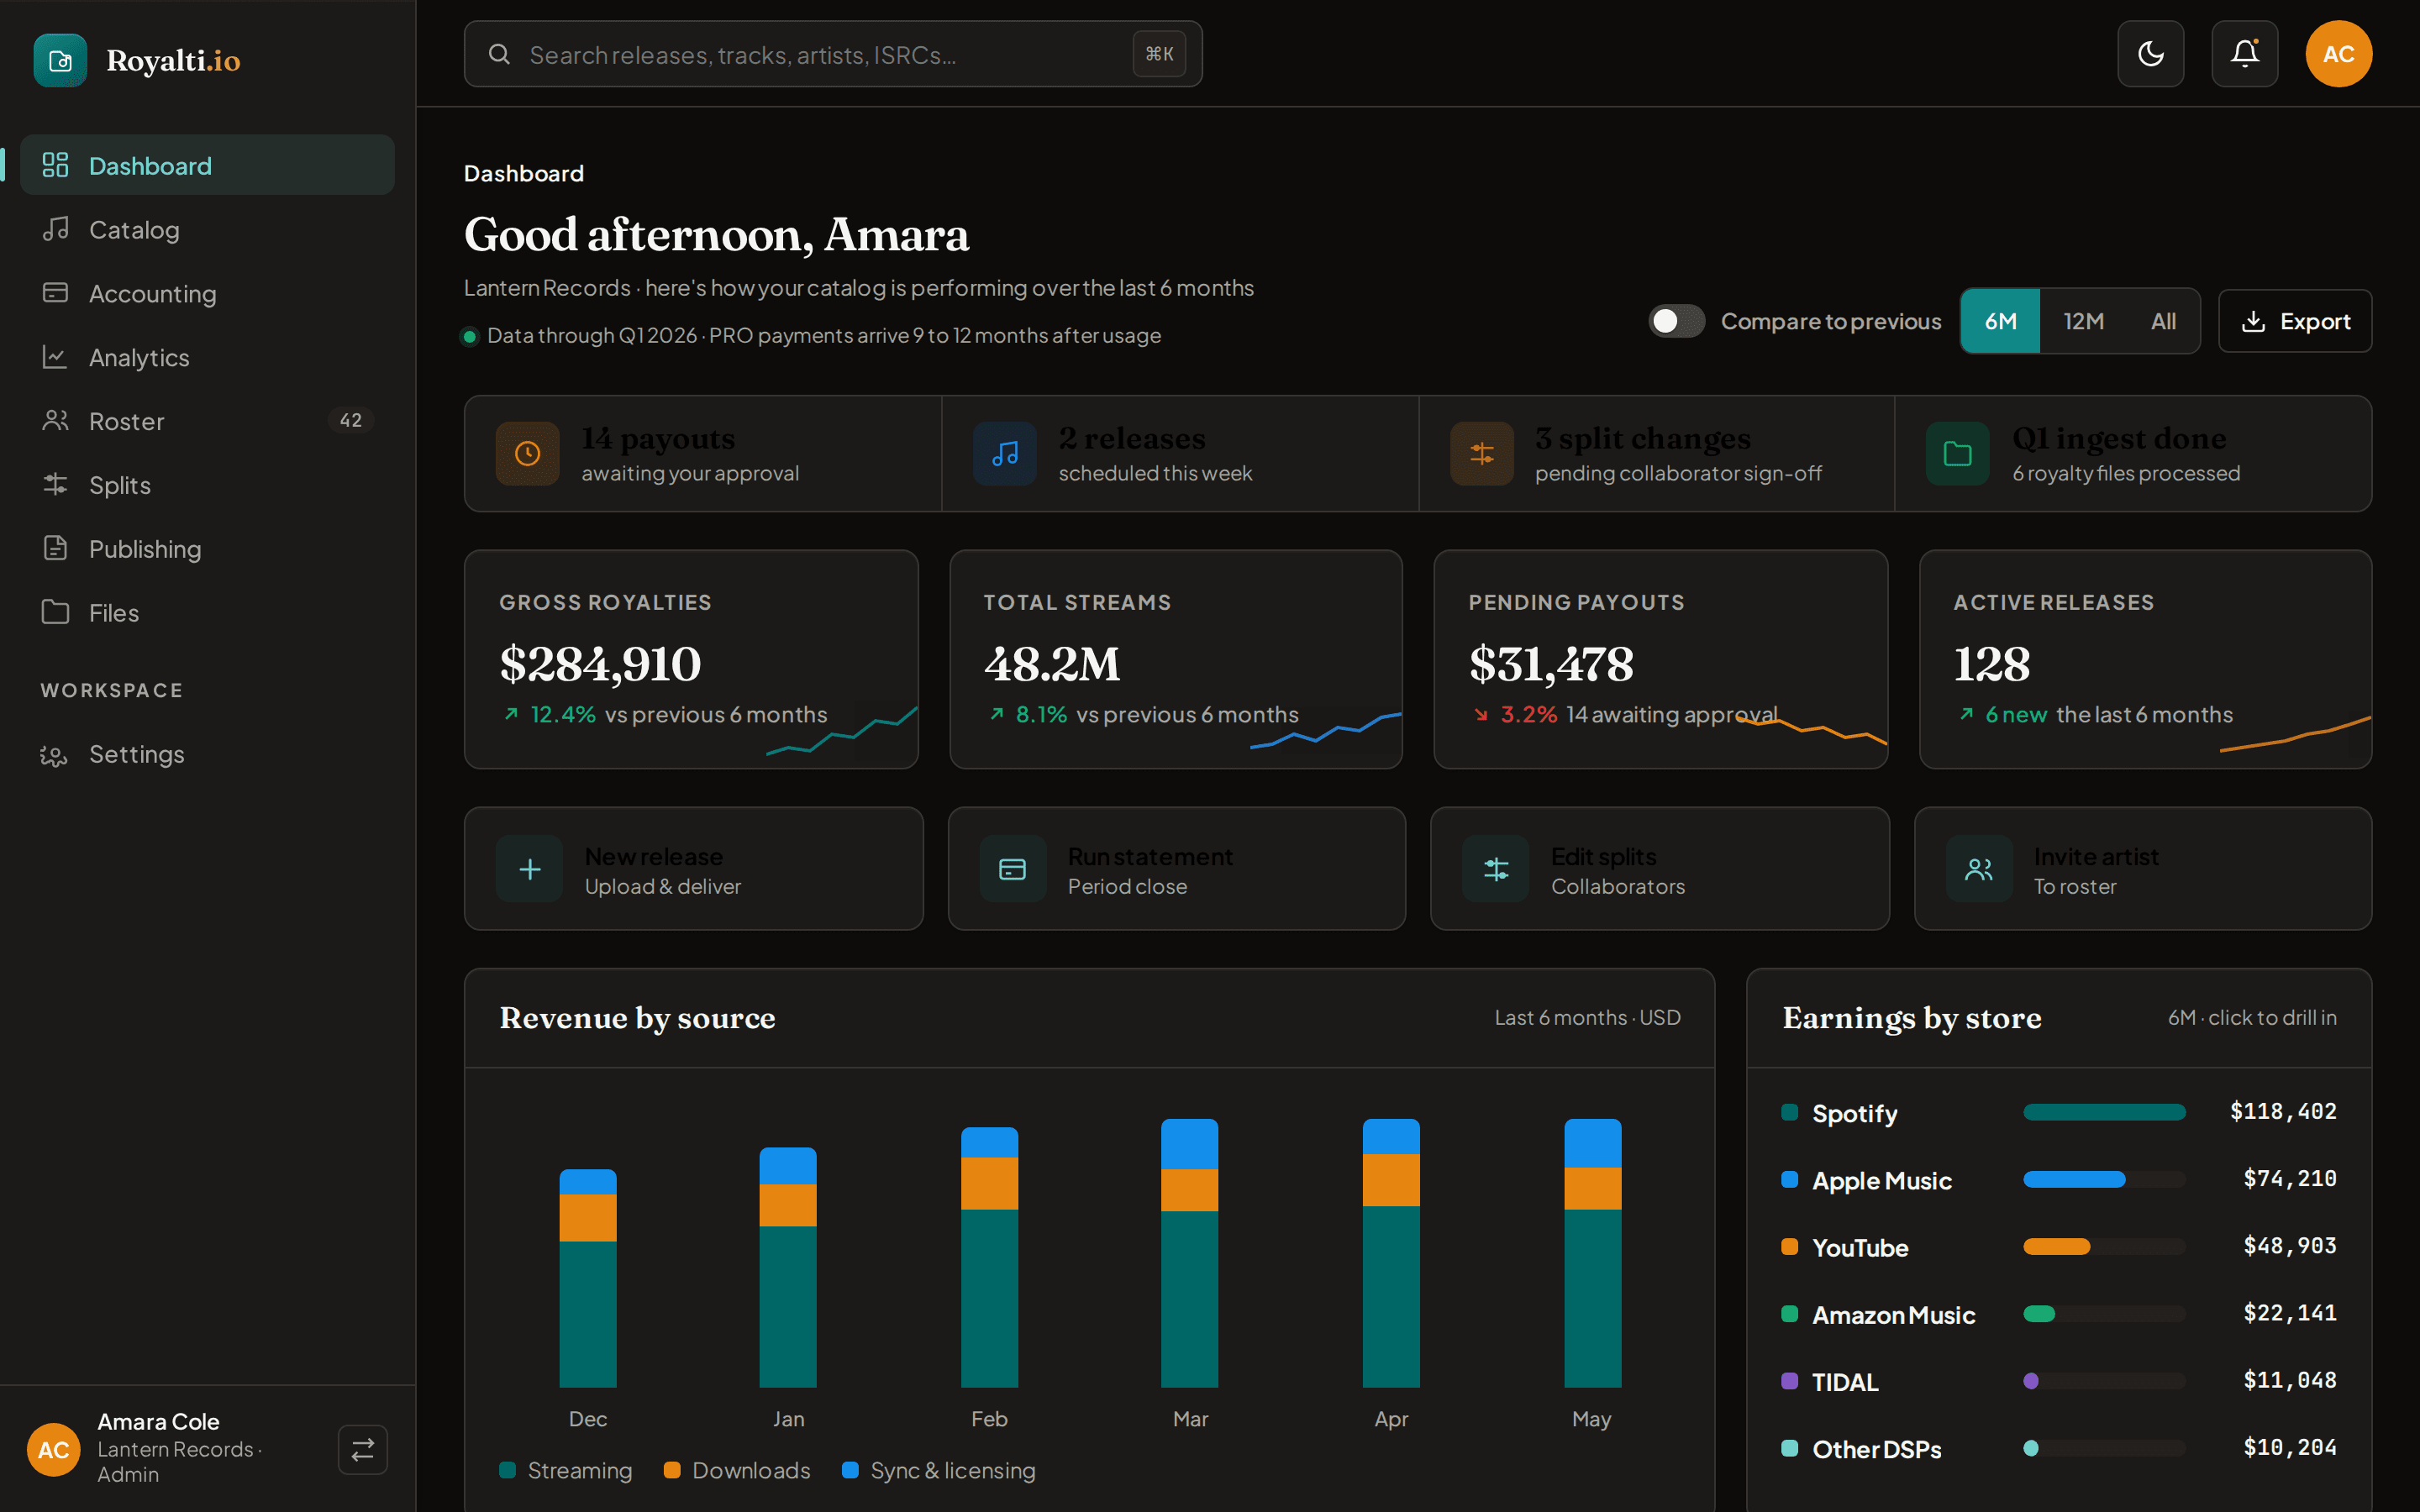Viewport: 2420px width, 1512px height.
Task: Focus the search releases input field
Action: point(832,54)
